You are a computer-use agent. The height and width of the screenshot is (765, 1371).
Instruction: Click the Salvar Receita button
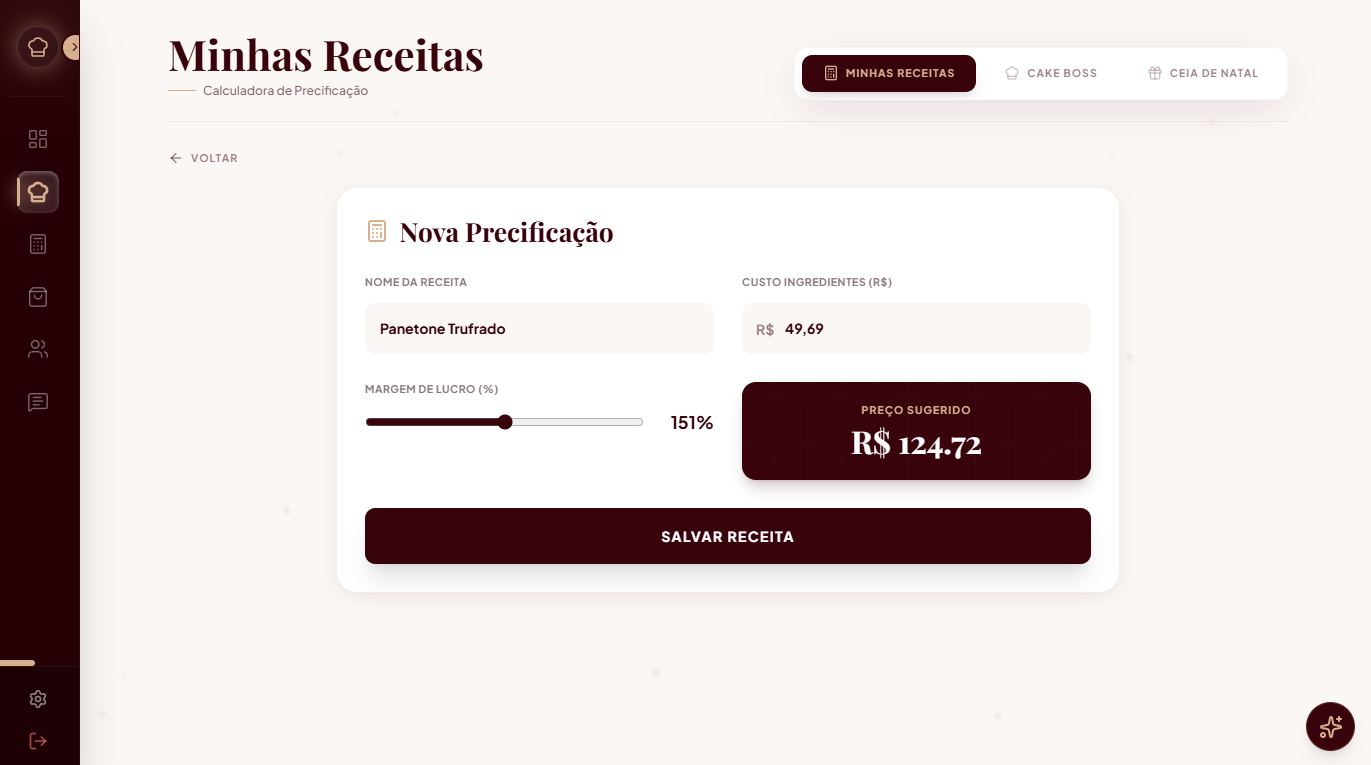point(727,537)
